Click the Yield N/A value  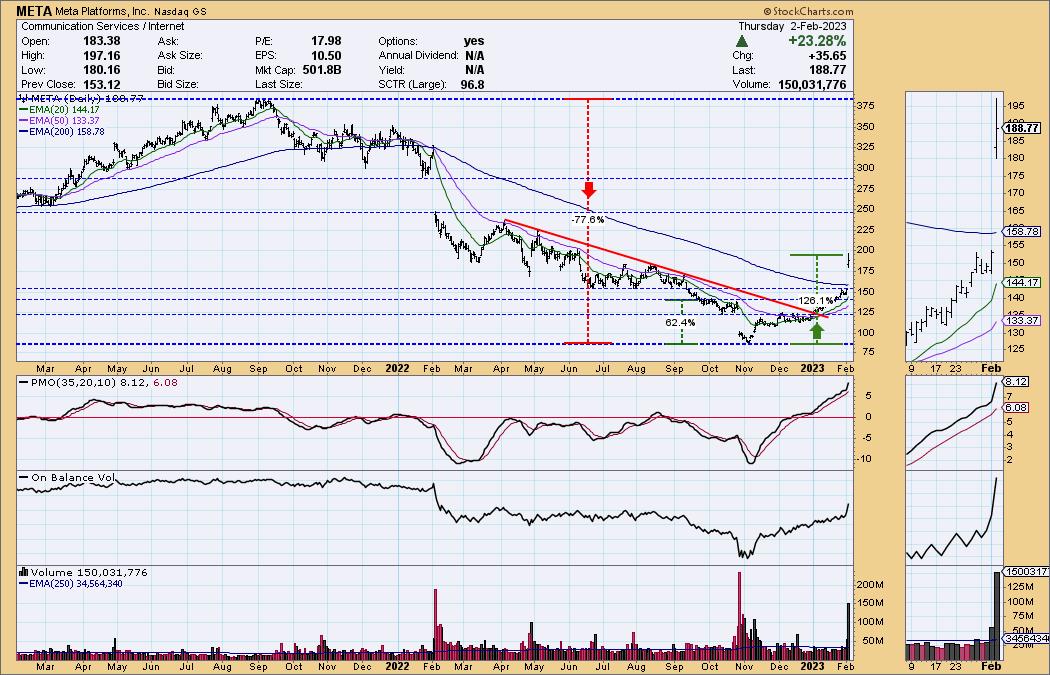pyautogui.click(x=474, y=70)
